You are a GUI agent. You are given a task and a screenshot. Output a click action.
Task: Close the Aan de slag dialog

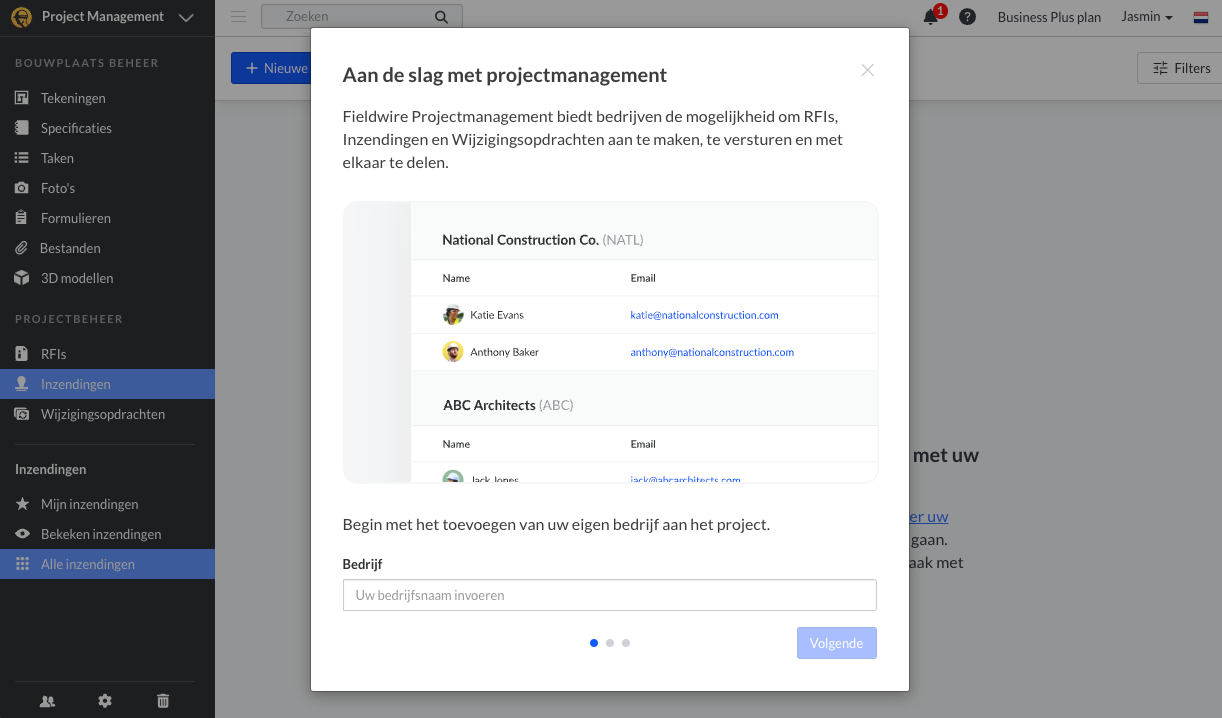point(868,70)
